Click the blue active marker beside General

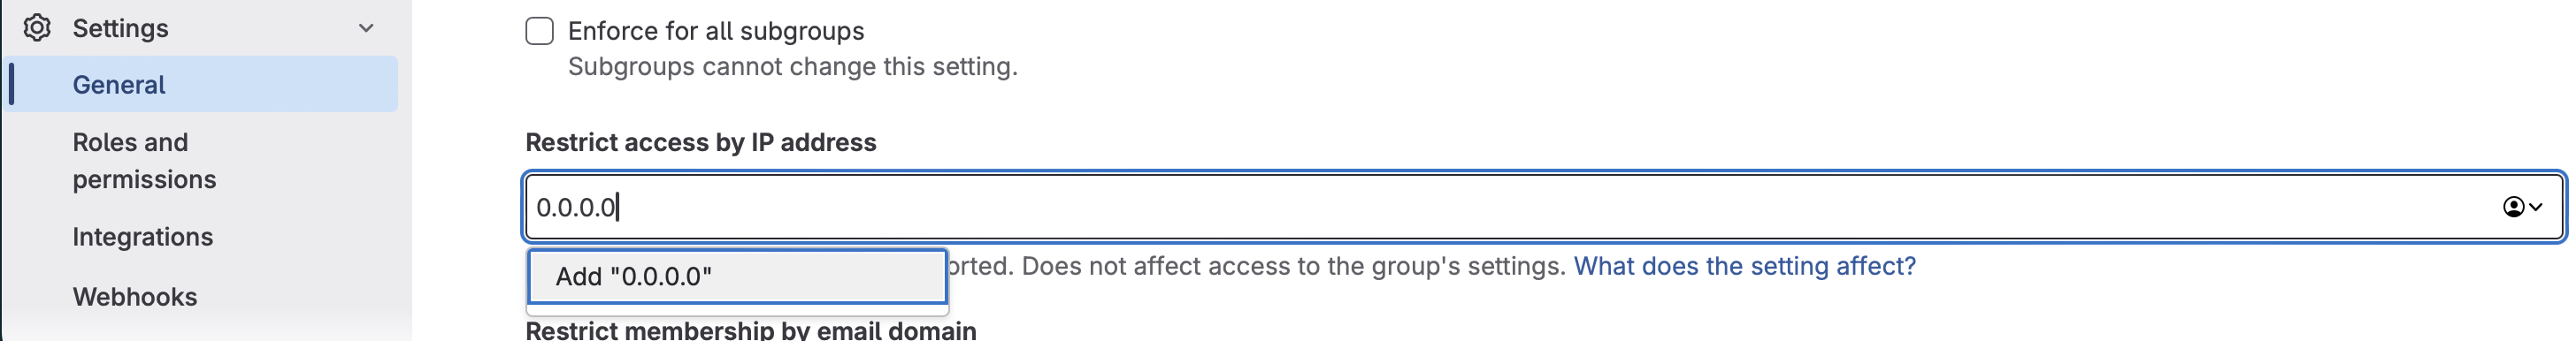(11, 84)
